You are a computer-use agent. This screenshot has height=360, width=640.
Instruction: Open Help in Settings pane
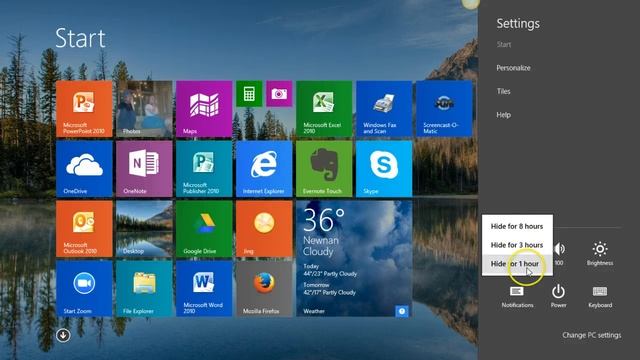point(503,115)
